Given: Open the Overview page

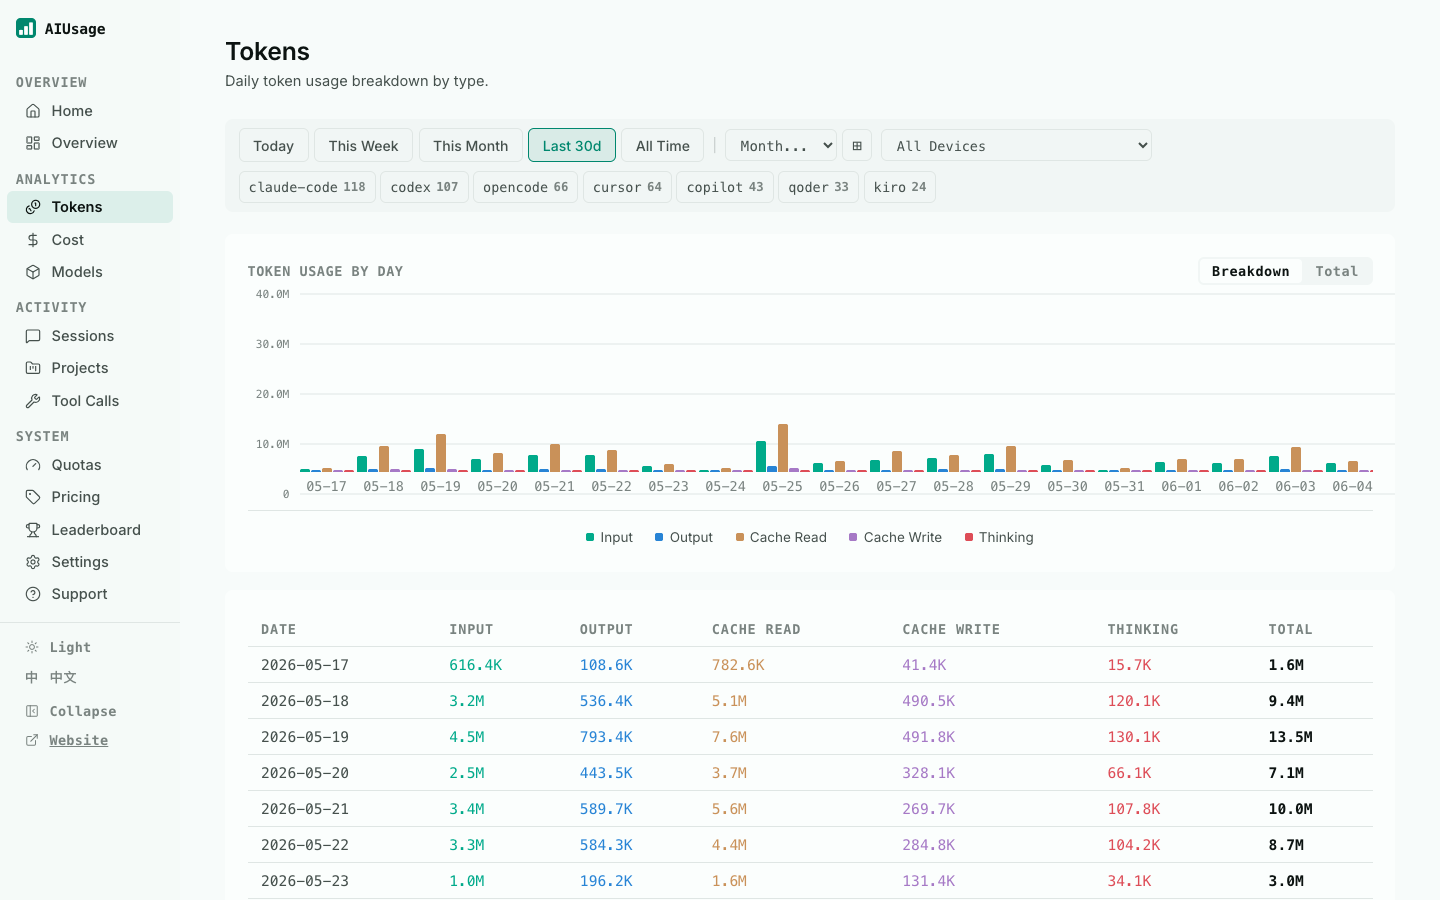Looking at the screenshot, I should pos(90,143).
